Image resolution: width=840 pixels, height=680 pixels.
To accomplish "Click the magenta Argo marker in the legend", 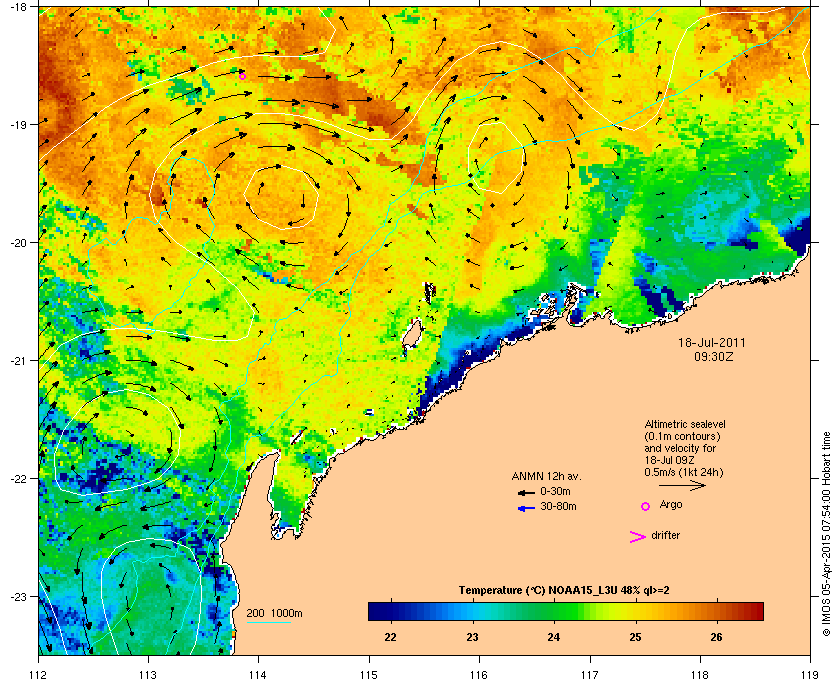I will pyautogui.click(x=646, y=506).
